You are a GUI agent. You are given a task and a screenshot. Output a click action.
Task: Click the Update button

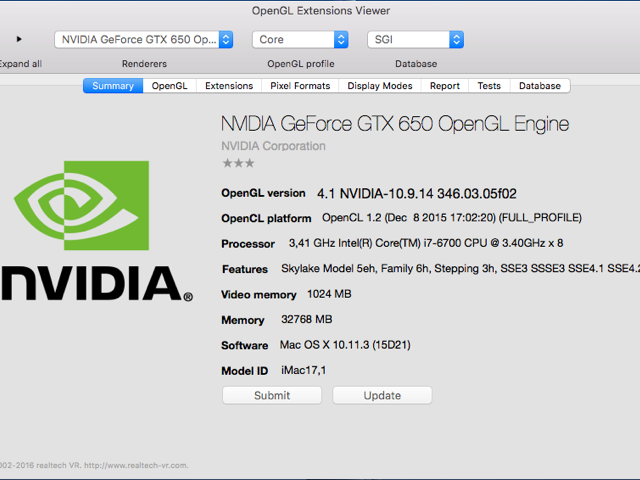pos(382,396)
